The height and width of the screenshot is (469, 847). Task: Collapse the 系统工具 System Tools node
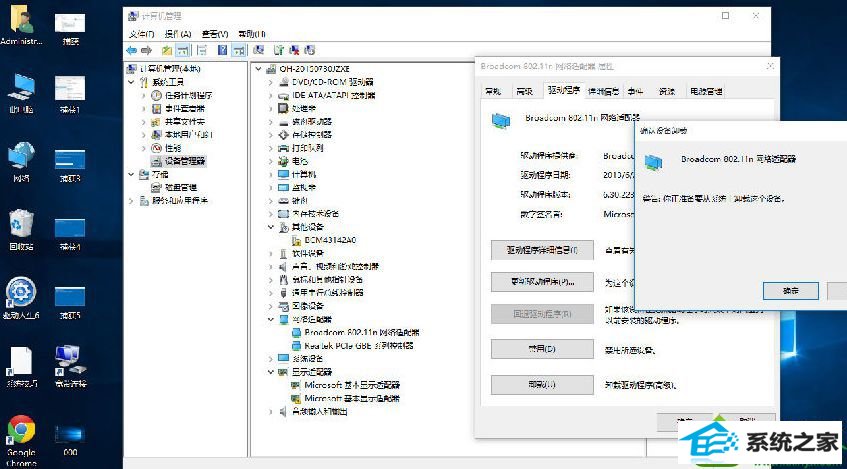pyautogui.click(x=132, y=82)
